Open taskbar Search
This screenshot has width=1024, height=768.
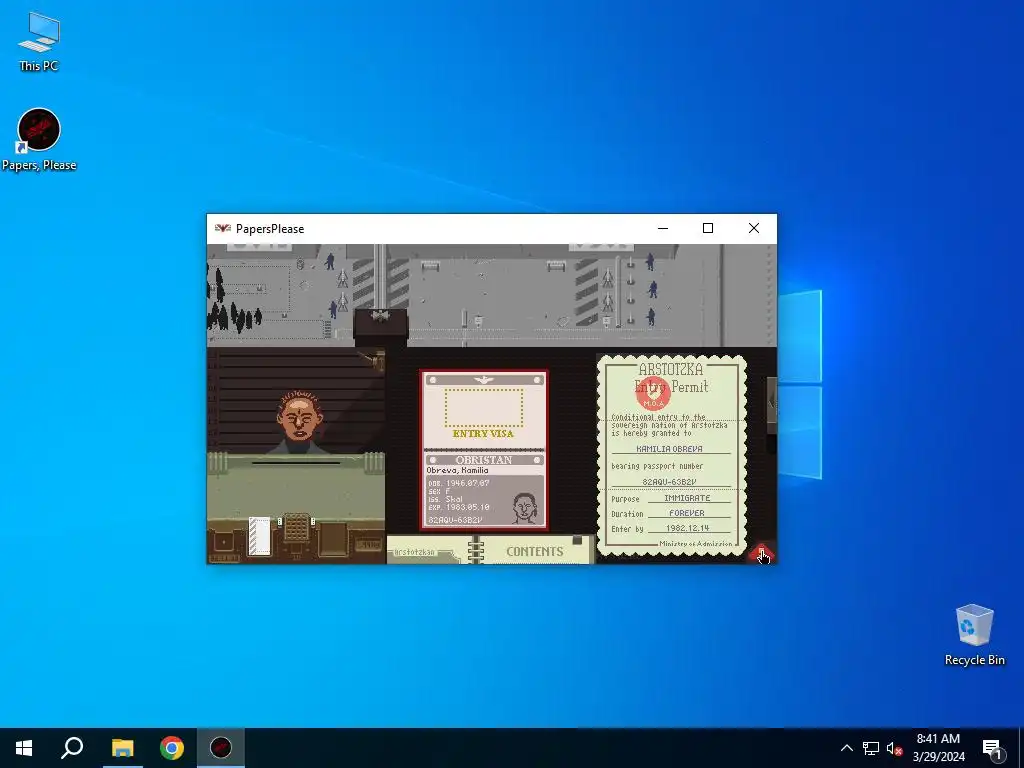[x=72, y=748]
